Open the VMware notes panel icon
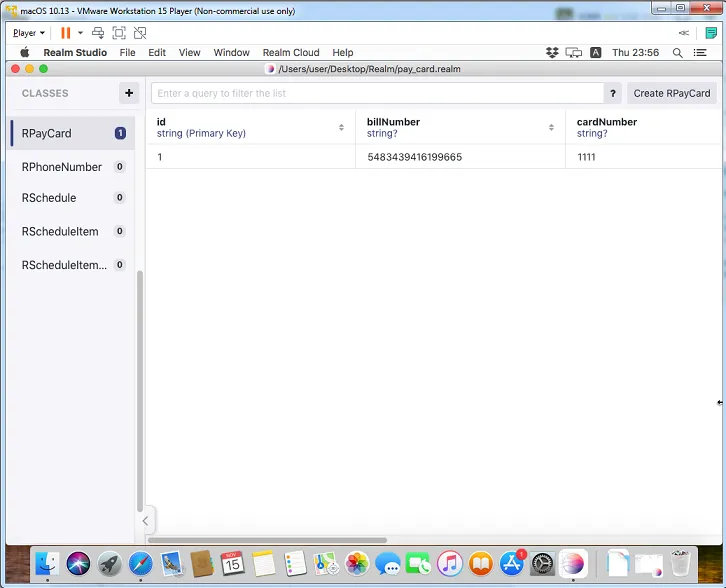This screenshot has height=588, width=726. (x=711, y=33)
